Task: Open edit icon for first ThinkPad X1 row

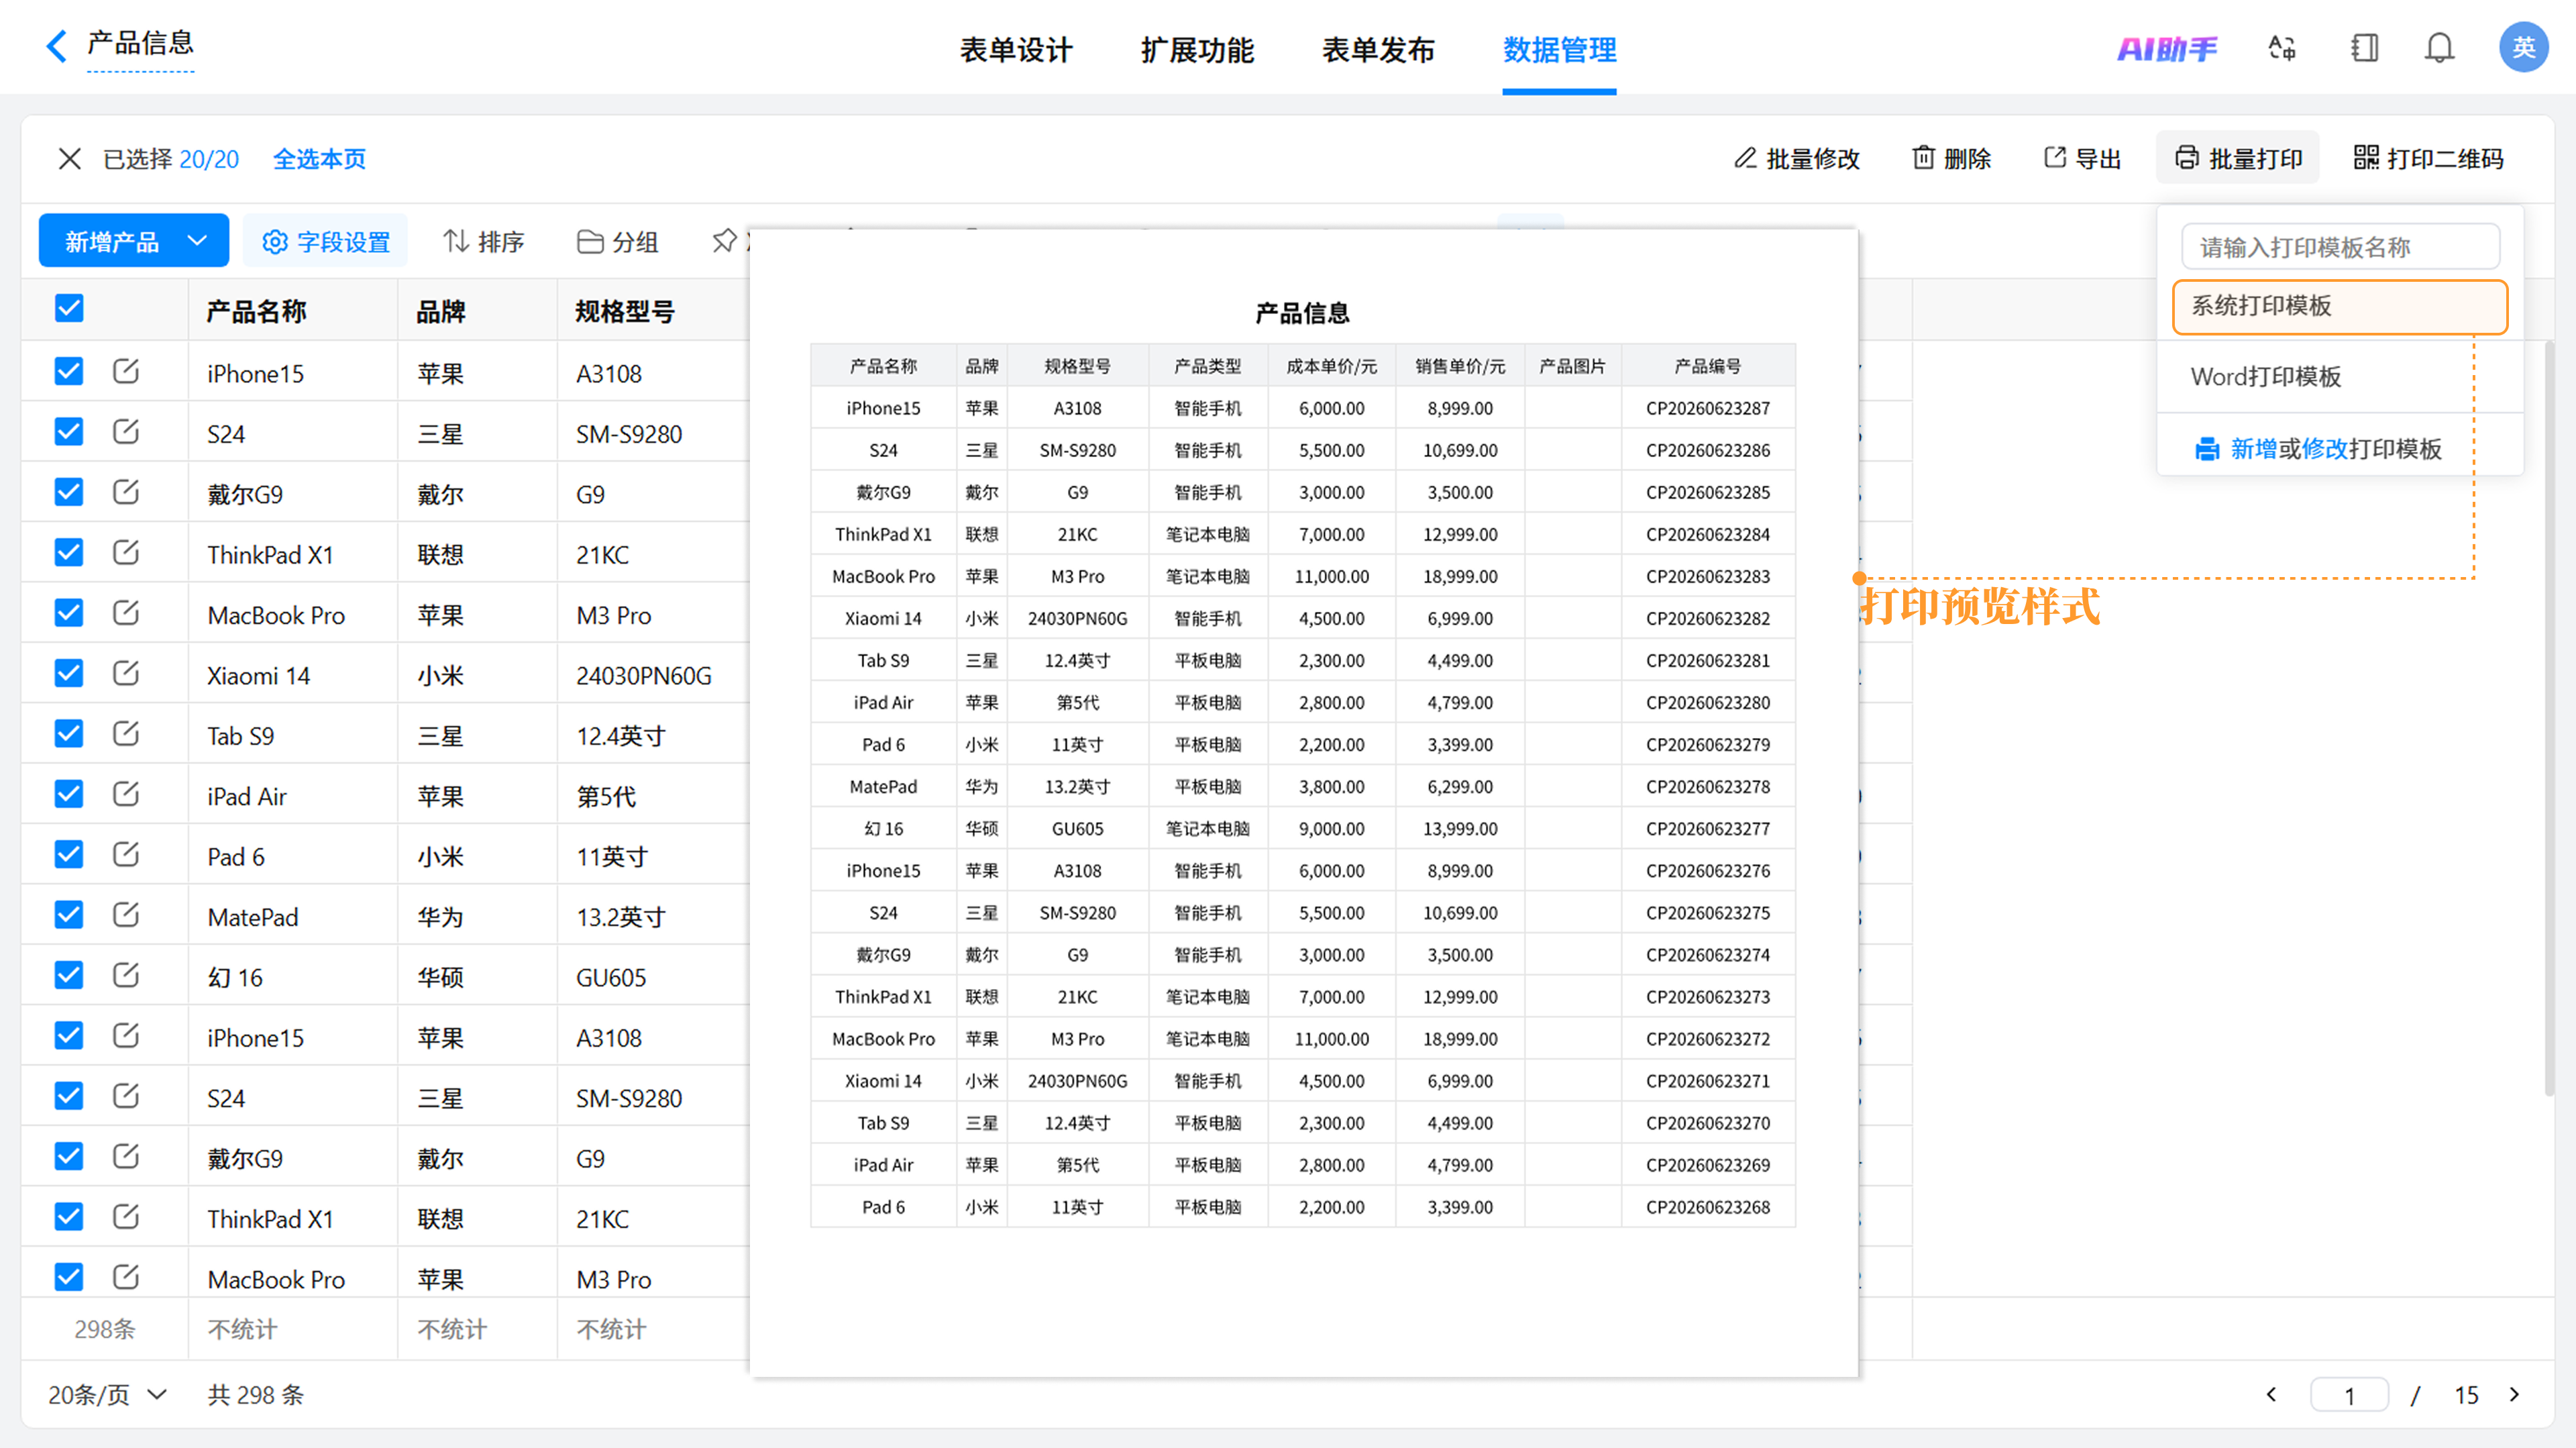Action: tap(126, 552)
